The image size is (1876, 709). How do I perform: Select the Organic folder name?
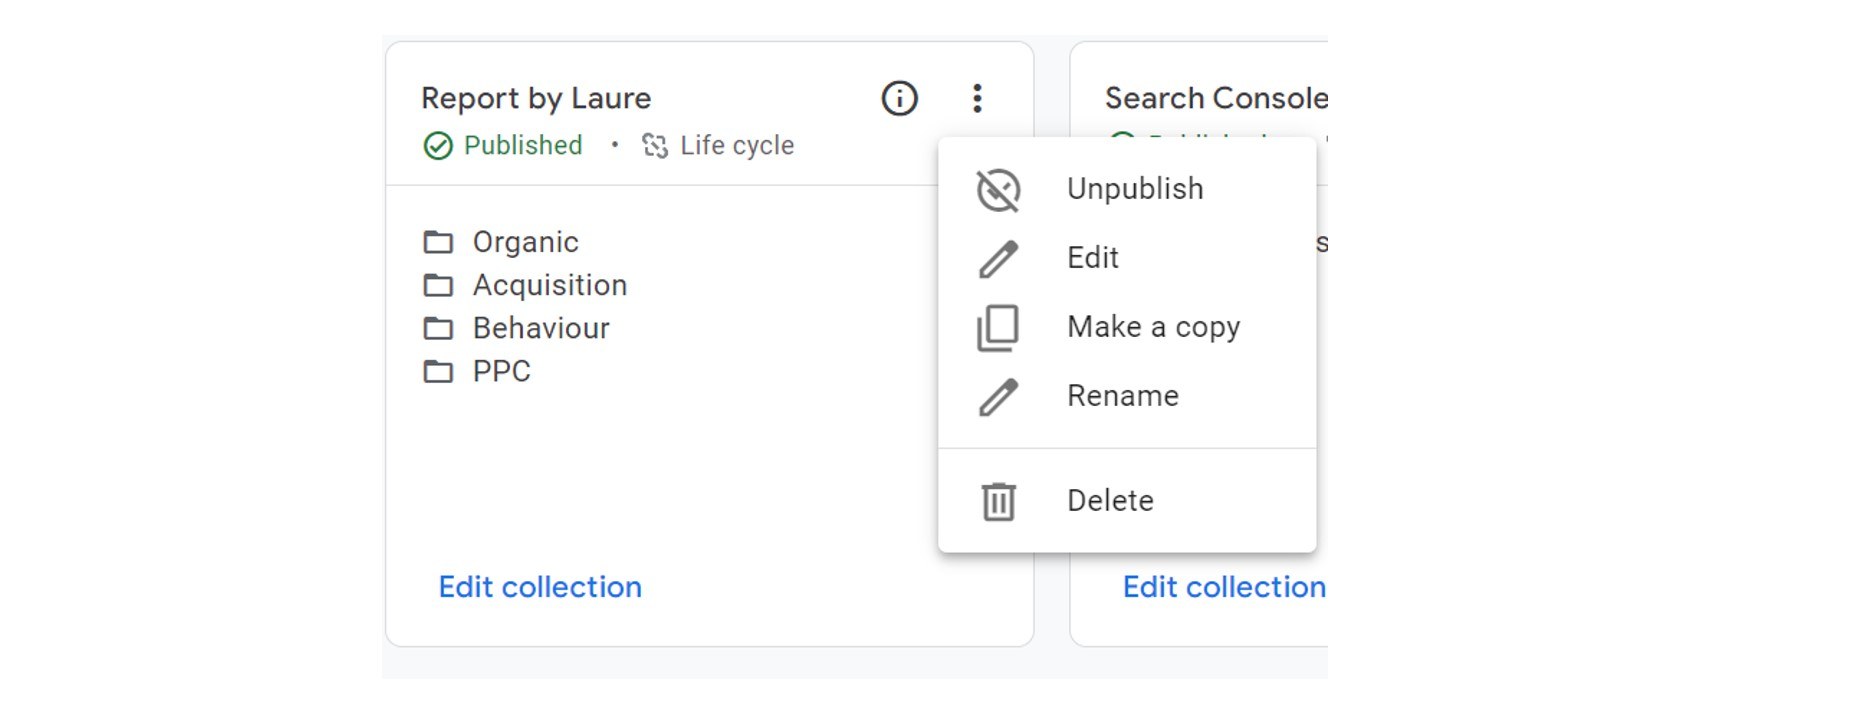(526, 242)
